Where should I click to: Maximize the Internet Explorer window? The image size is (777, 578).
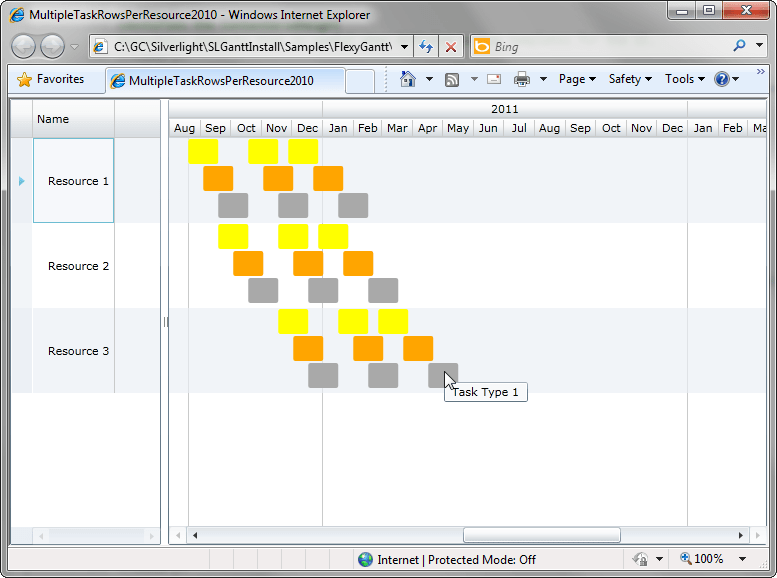709,11
